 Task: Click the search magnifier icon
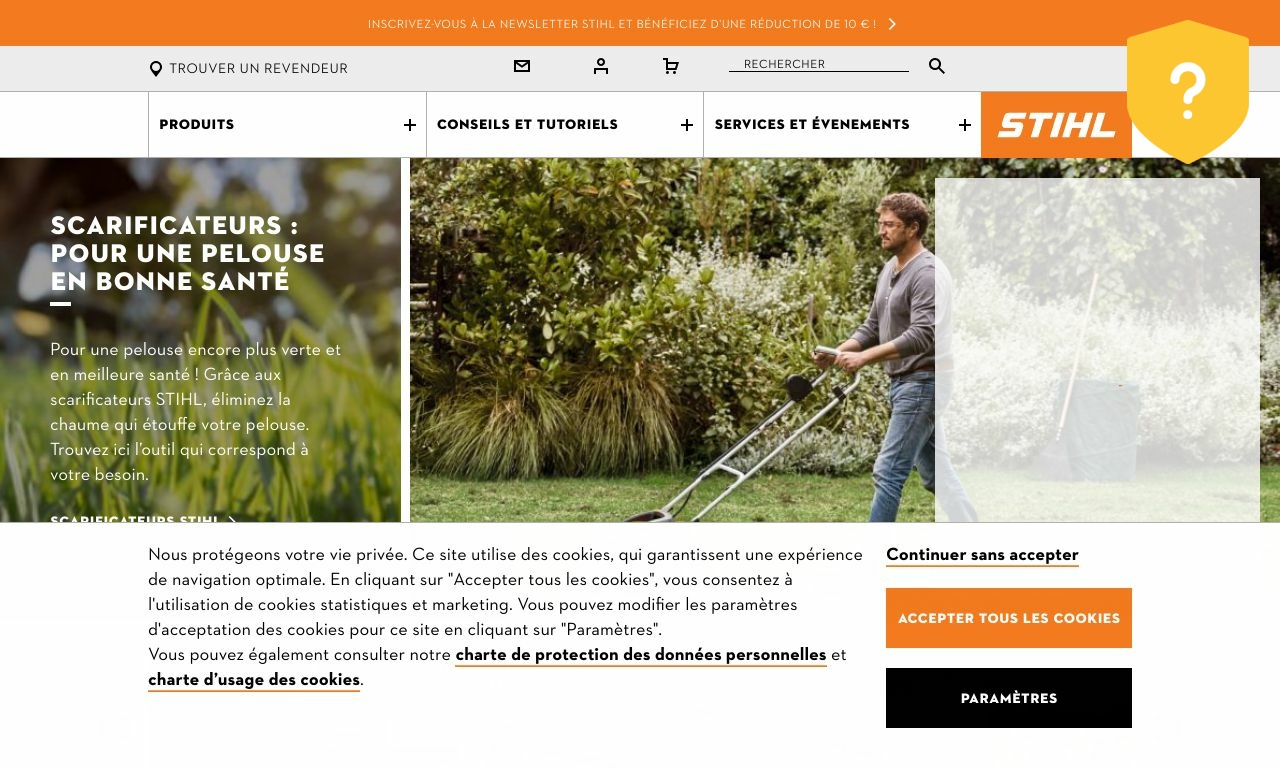pos(937,66)
